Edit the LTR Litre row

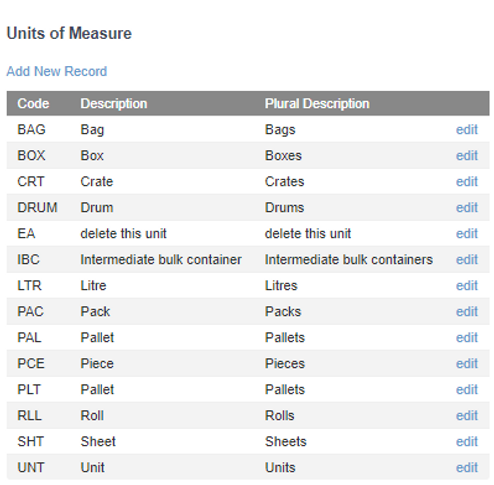coord(467,285)
